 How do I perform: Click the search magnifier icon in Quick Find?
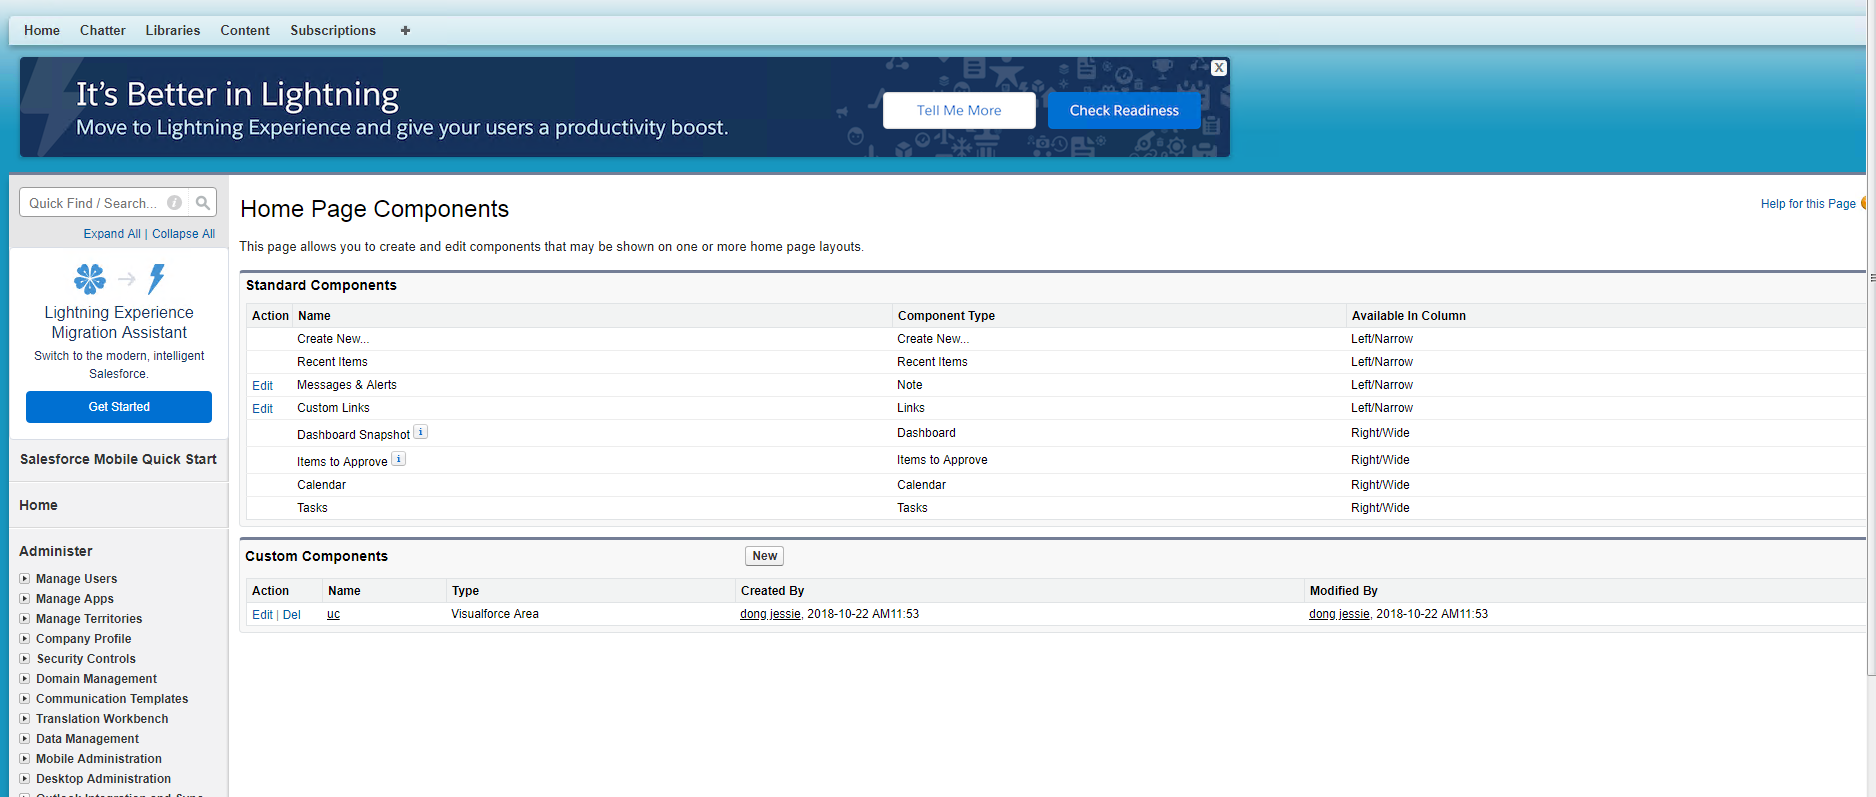203,203
